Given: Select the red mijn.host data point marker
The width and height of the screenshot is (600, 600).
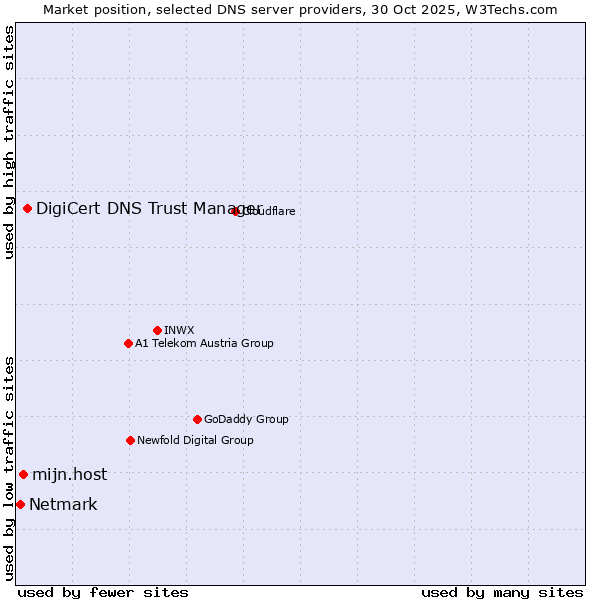Looking at the screenshot, I should 23,474.
